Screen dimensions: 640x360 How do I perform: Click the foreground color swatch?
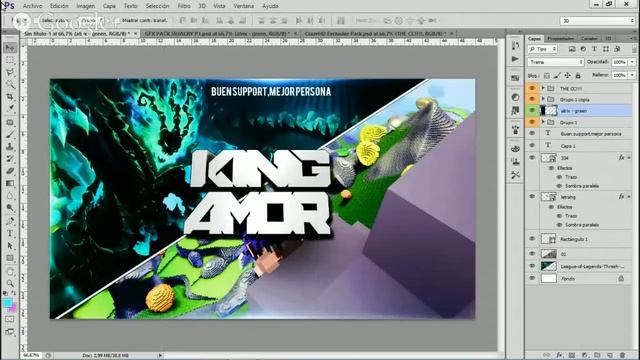point(8,303)
